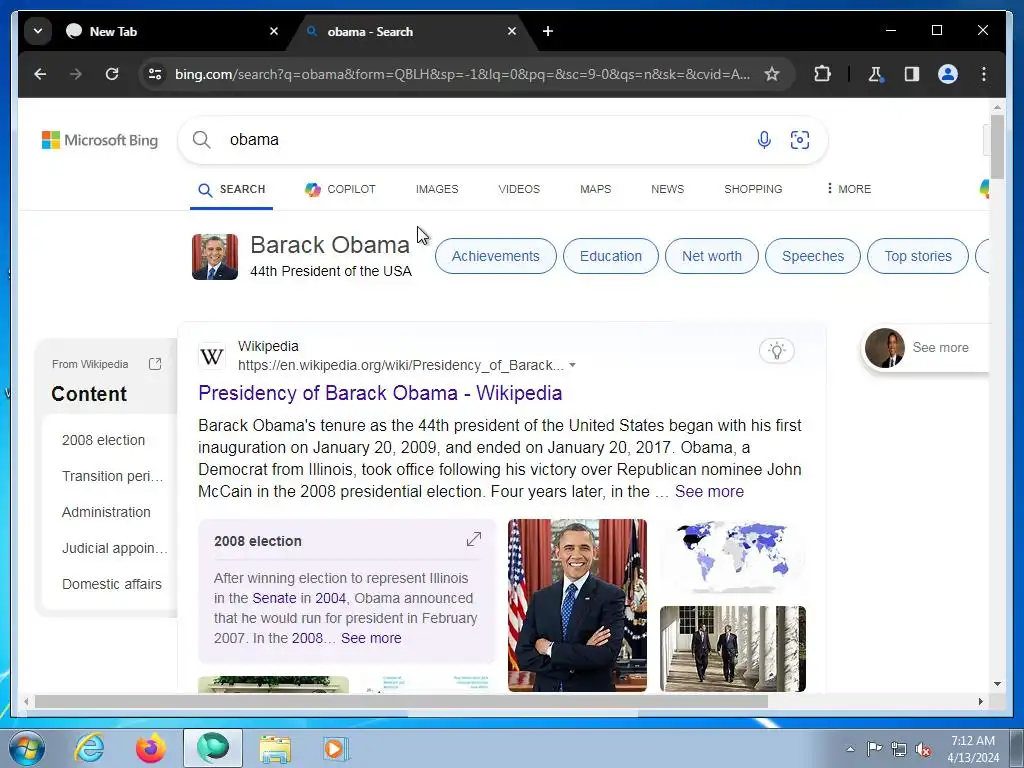The height and width of the screenshot is (768, 1024).
Task: Close the obama - Search tab
Action: pyautogui.click(x=512, y=31)
